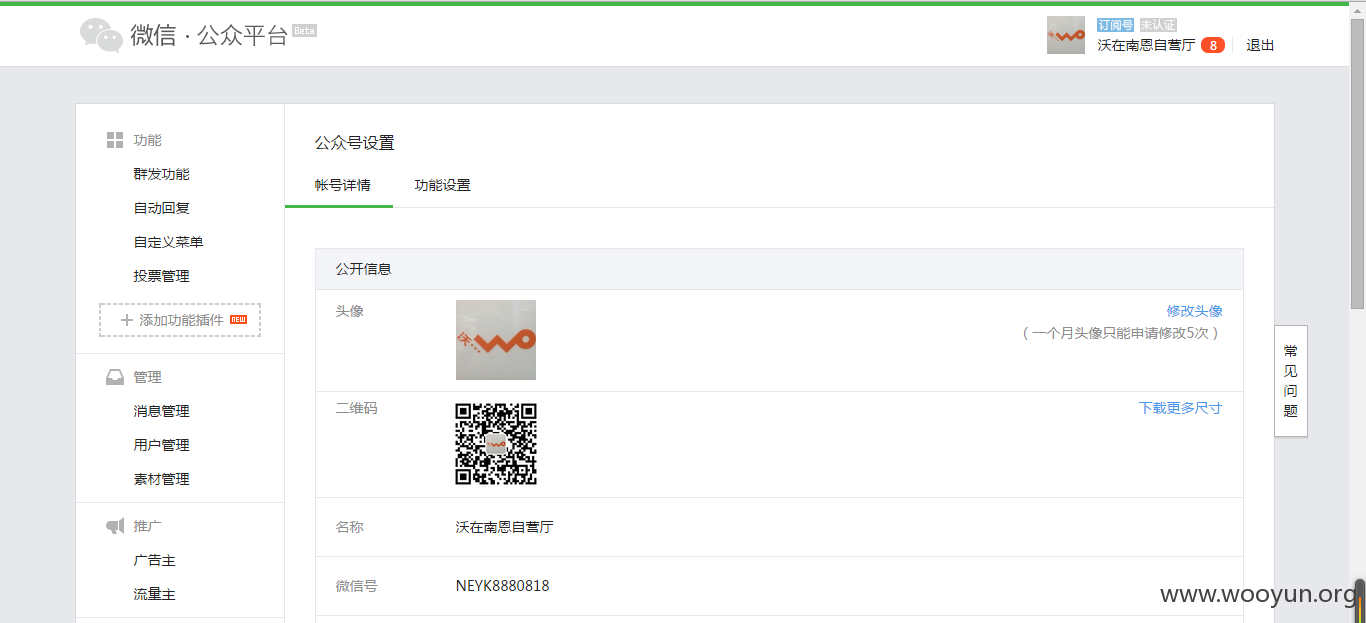Open 素材管理 in the sidebar
Image resolution: width=1366 pixels, height=623 pixels.
tap(162, 479)
